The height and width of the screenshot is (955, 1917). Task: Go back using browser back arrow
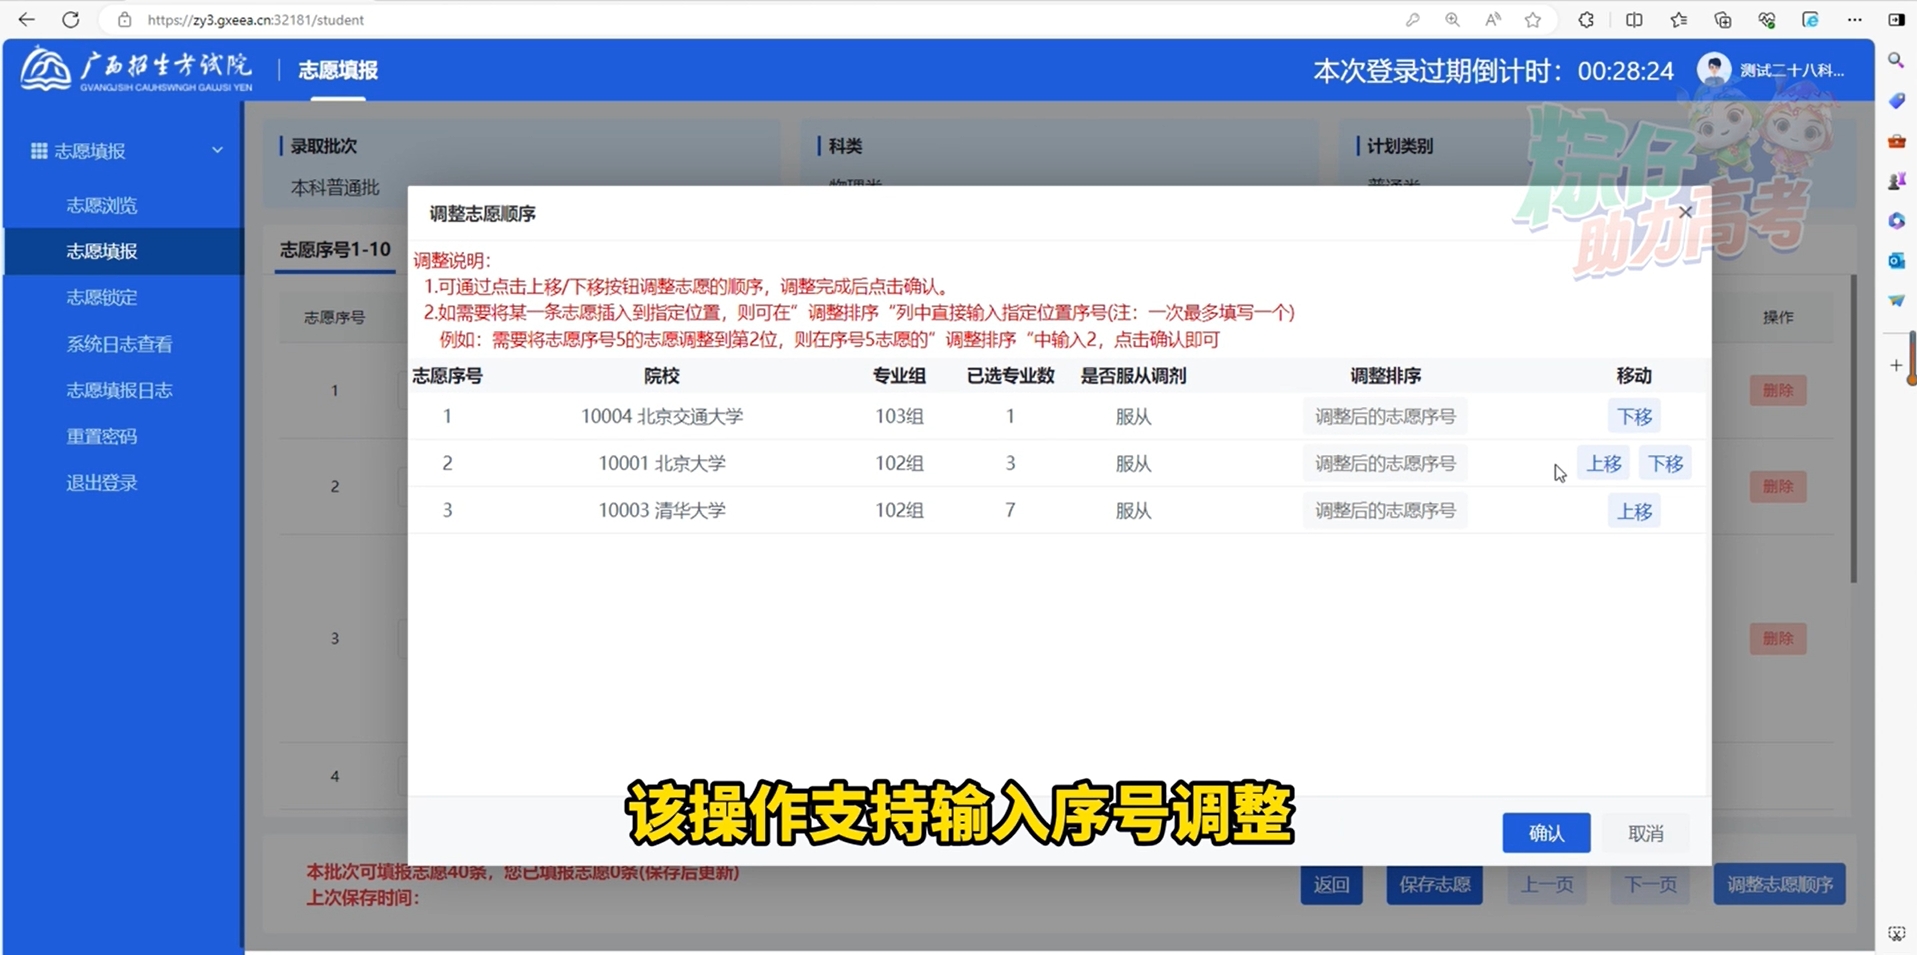27,20
